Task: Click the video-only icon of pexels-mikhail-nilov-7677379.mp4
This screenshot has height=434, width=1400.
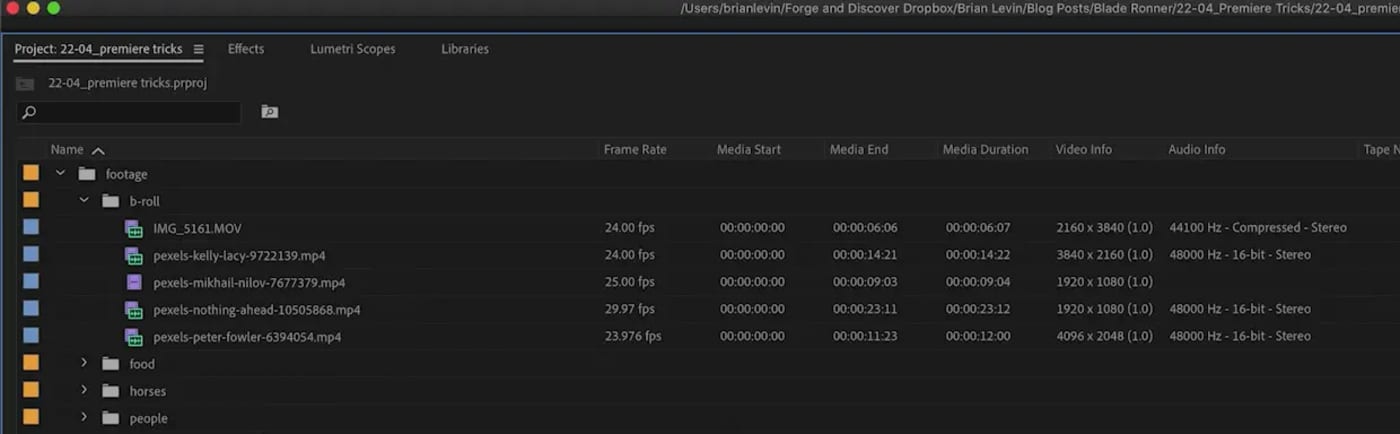Action: click(134, 282)
